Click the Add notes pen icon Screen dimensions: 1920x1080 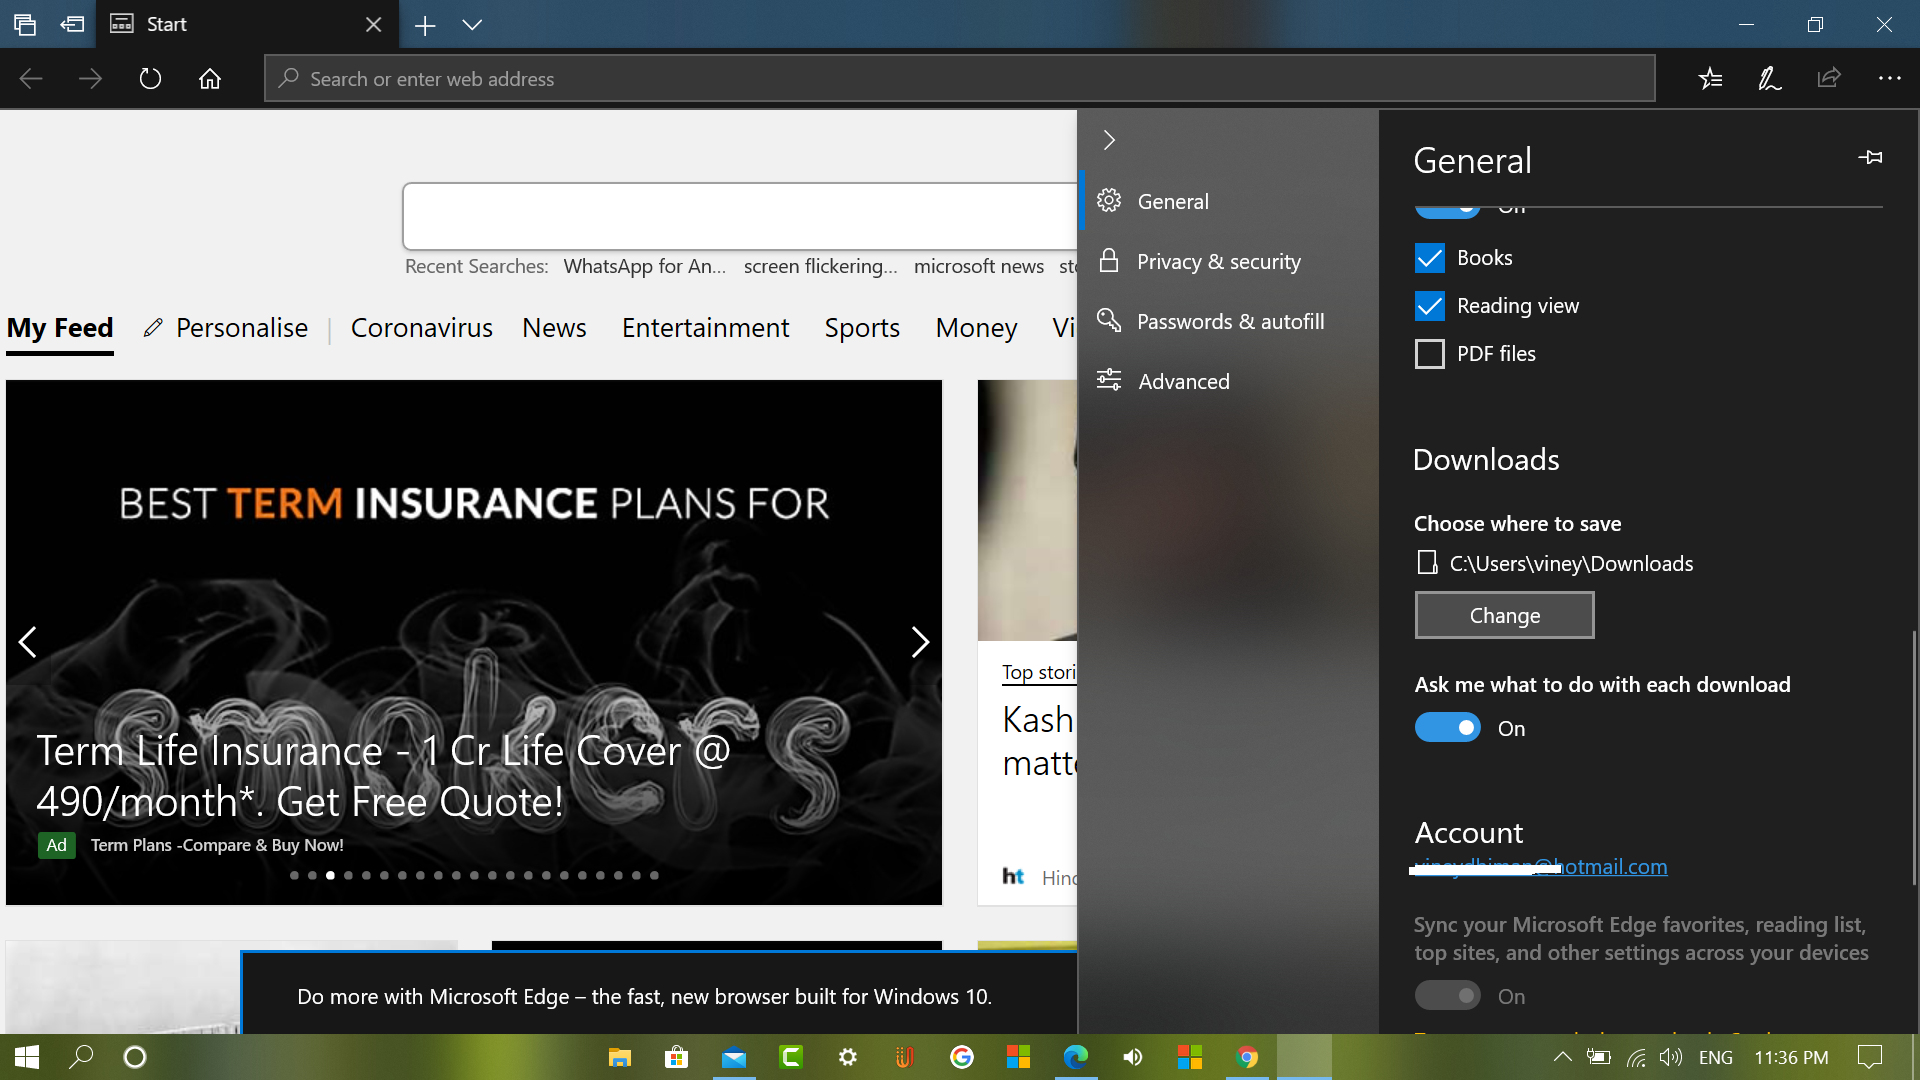pos(1769,78)
